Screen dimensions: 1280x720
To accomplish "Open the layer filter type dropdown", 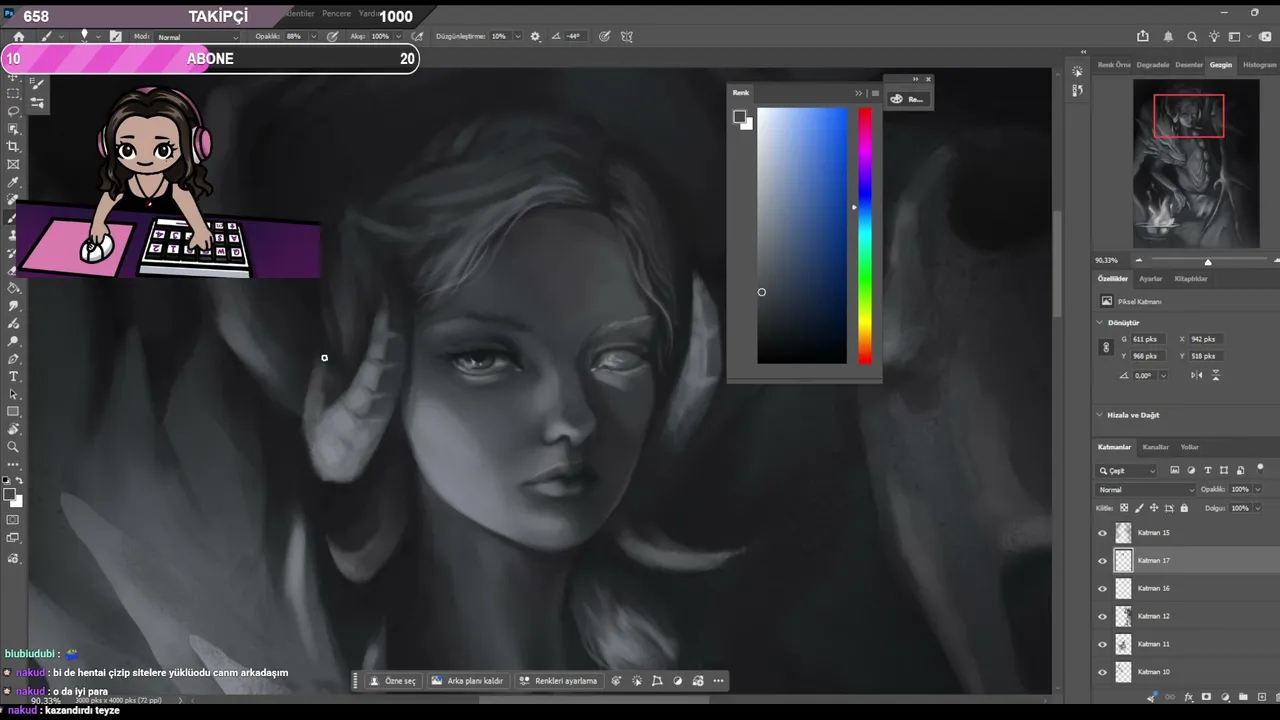I will 1127,471.
